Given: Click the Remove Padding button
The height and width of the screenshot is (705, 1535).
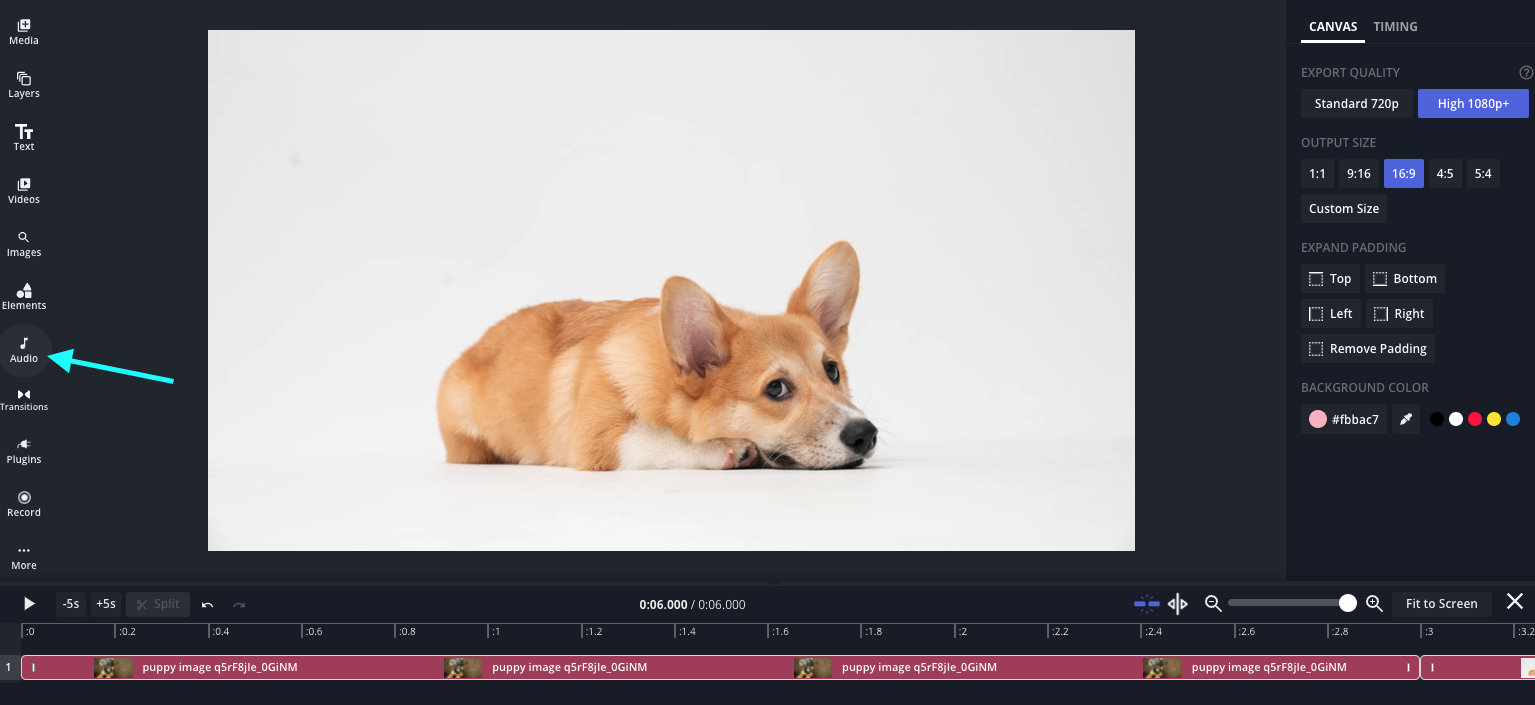Looking at the screenshot, I should (x=1367, y=349).
